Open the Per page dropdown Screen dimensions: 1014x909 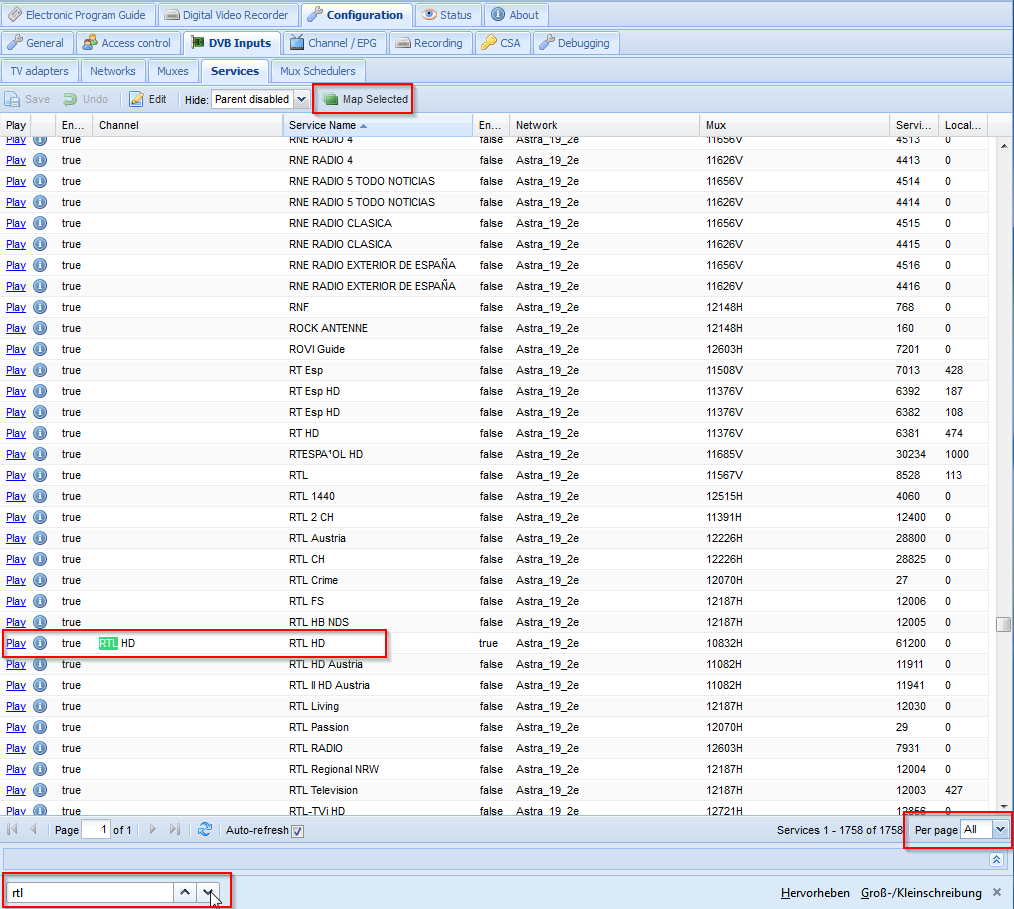pos(1000,829)
